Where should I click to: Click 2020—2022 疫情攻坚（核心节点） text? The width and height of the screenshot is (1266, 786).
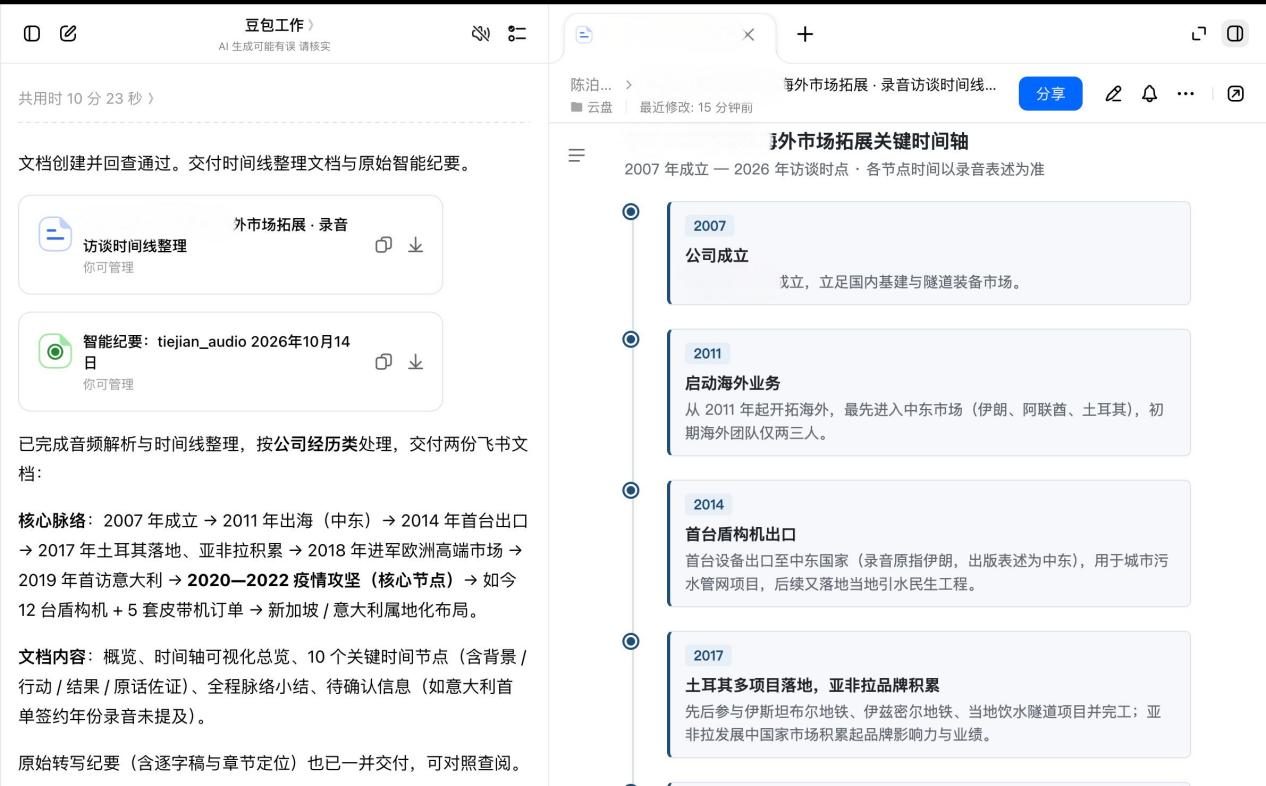pos(320,579)
